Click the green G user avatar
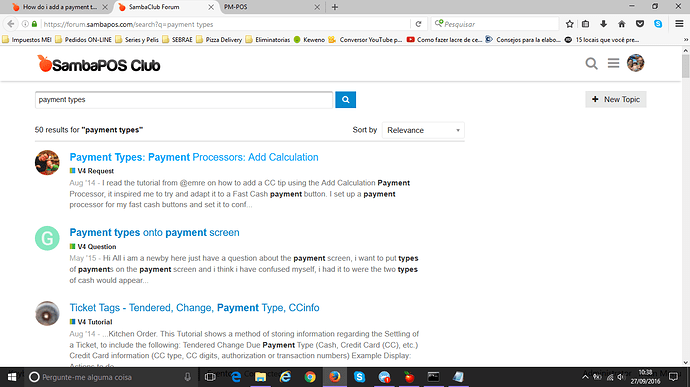Image resolution: width=690 pixels, height=387 pixels. pyautogui.click(x=47, y=238)
